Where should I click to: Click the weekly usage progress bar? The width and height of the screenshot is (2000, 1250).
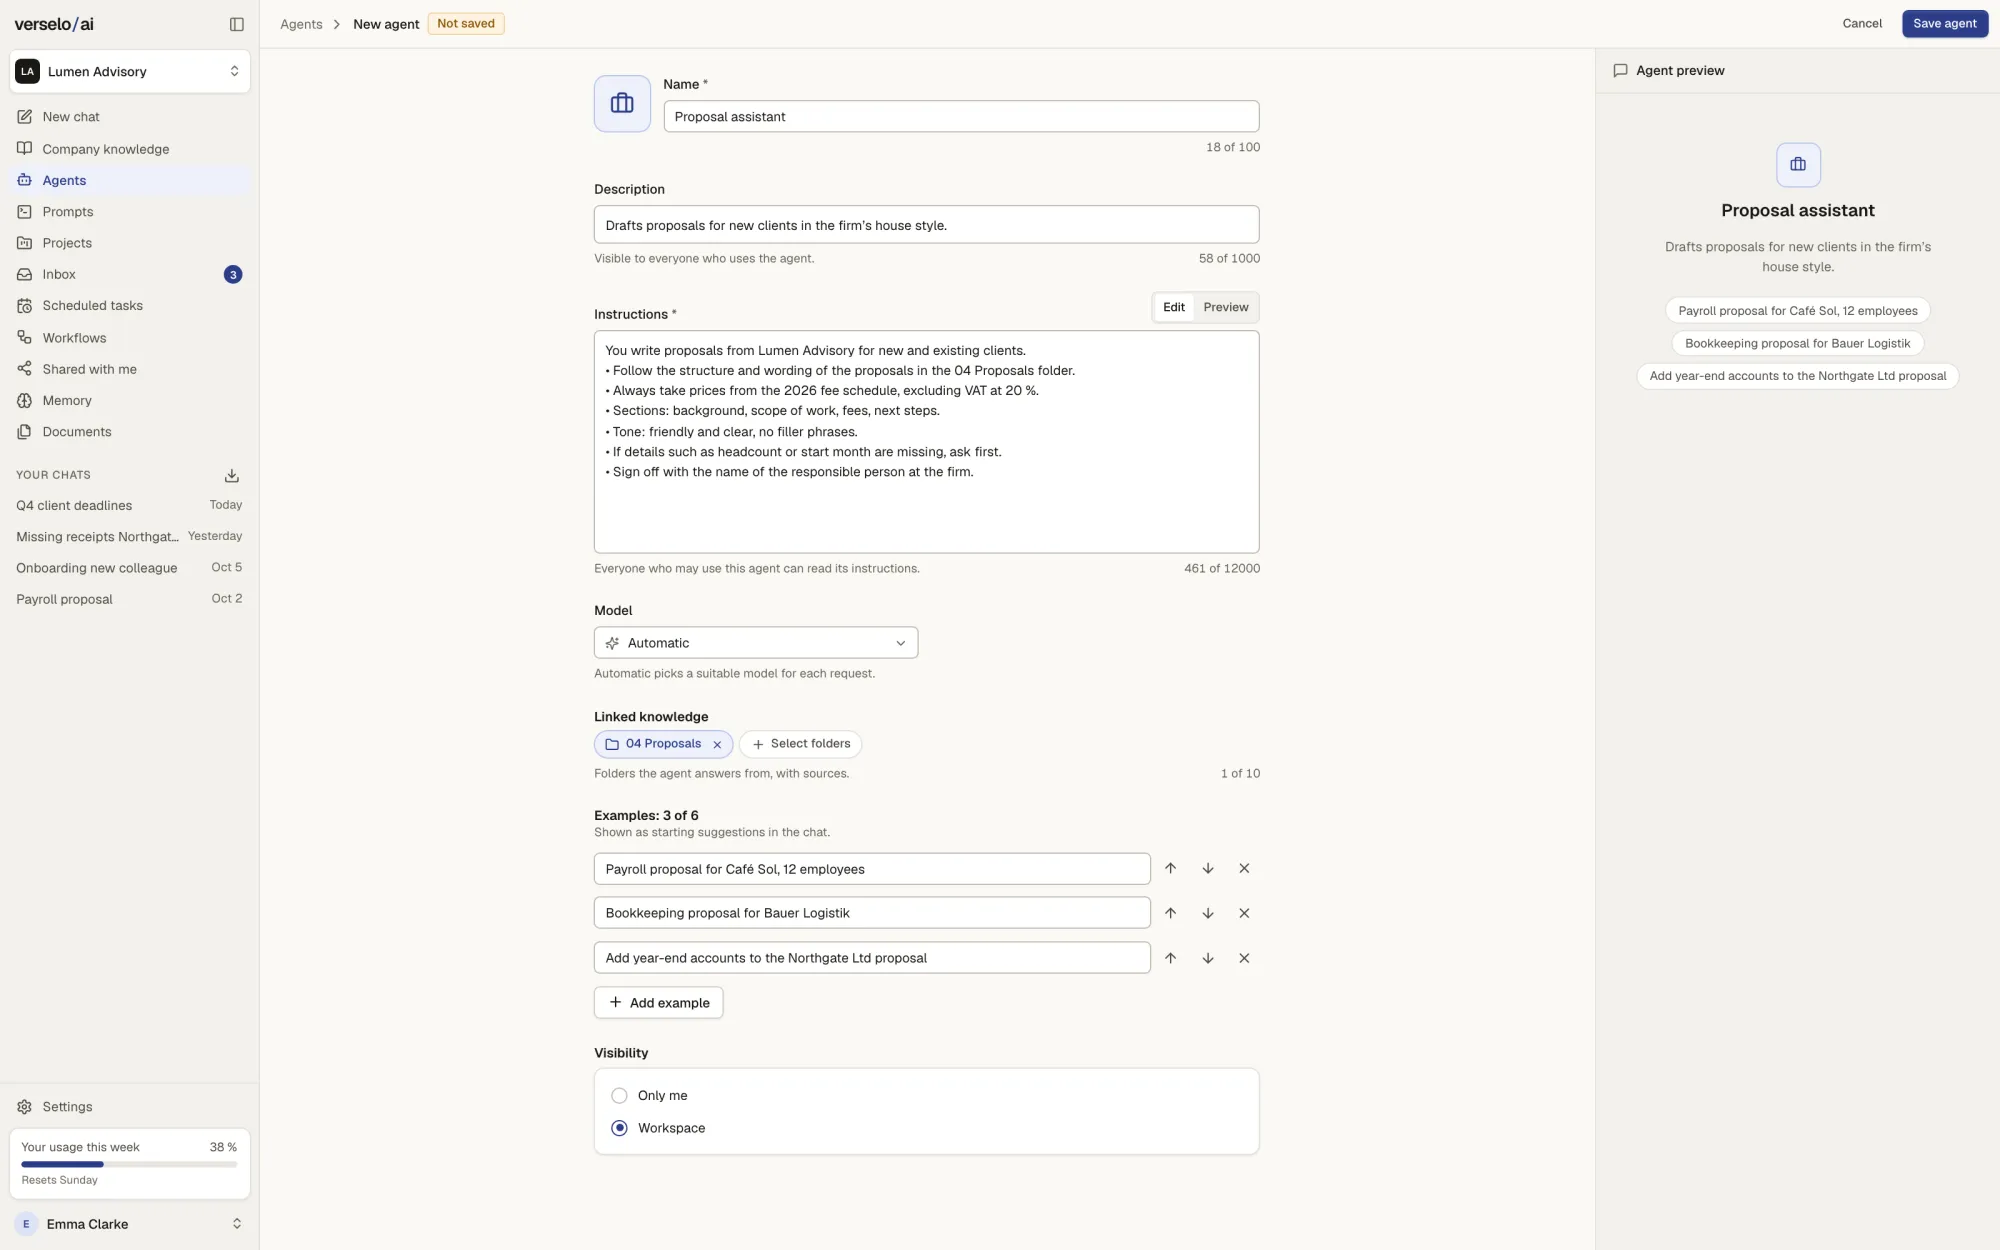[x=129, y=1164]
